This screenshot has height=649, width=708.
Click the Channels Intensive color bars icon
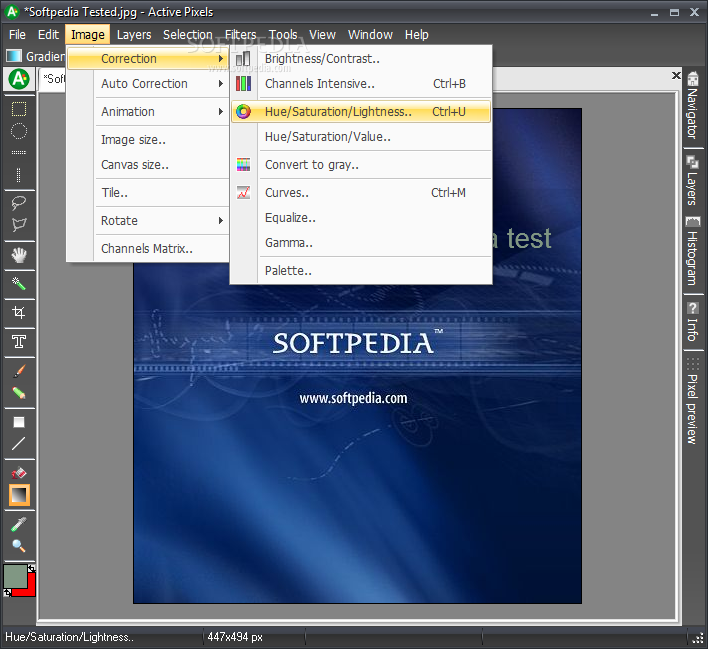[x=243, y=84]
